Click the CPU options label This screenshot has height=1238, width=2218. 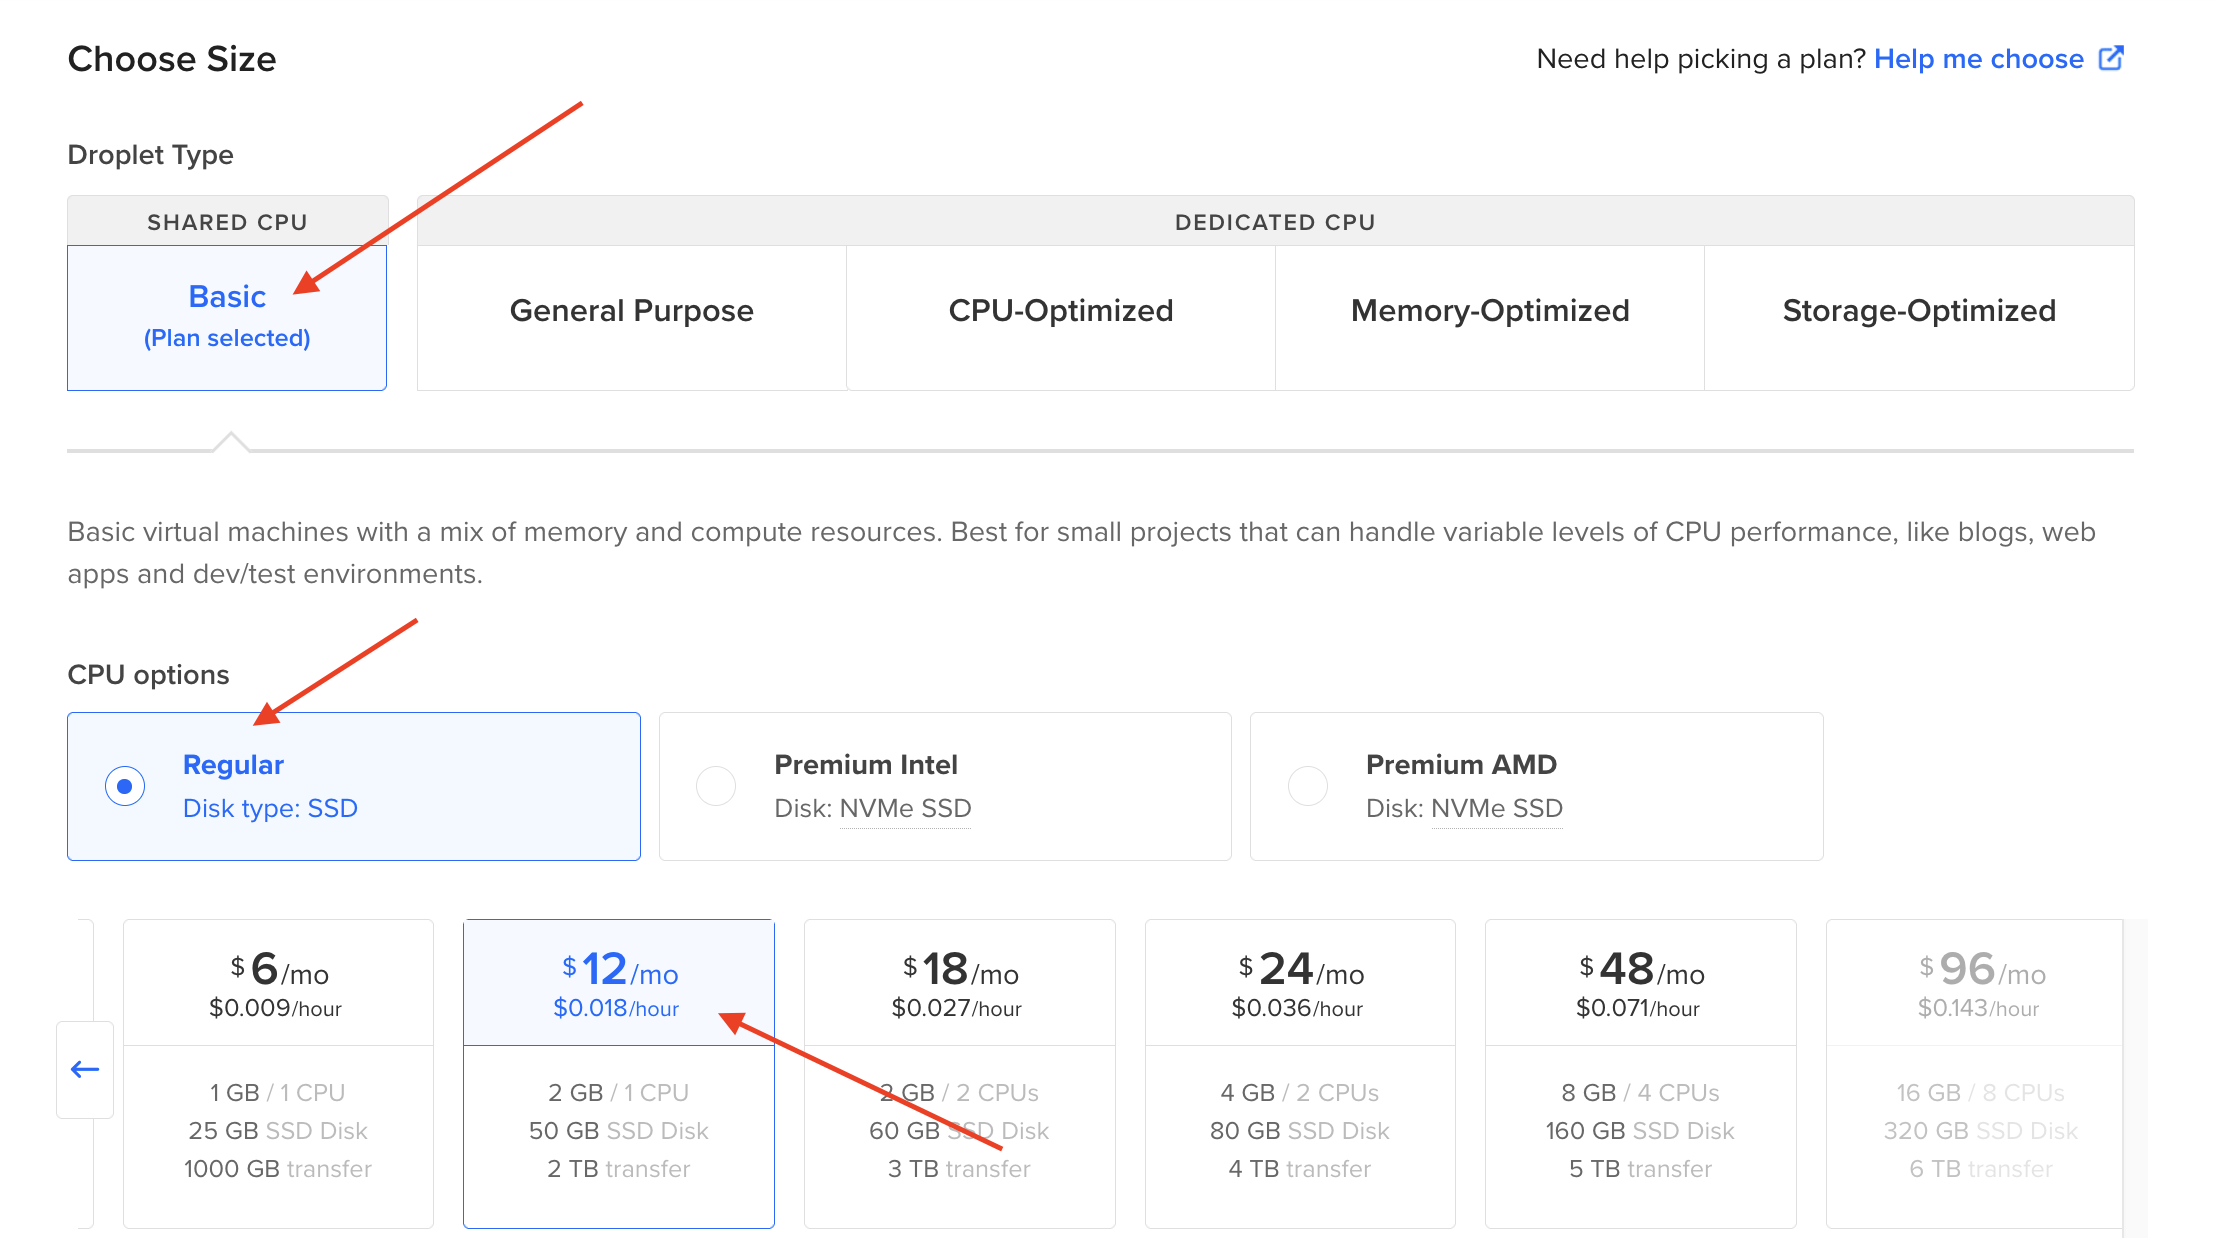click(148, 675)
